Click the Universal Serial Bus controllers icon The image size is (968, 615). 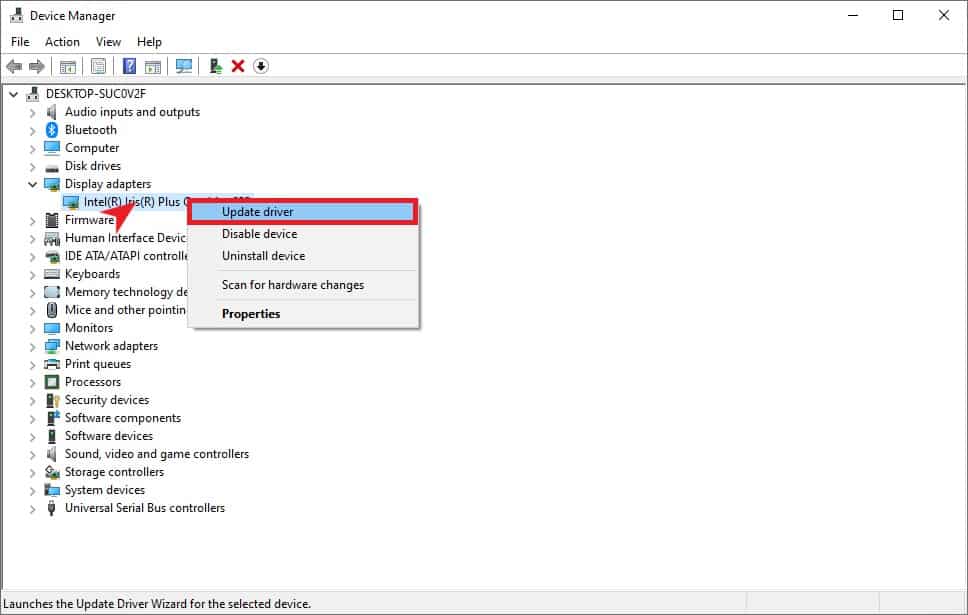coord(52,508)
